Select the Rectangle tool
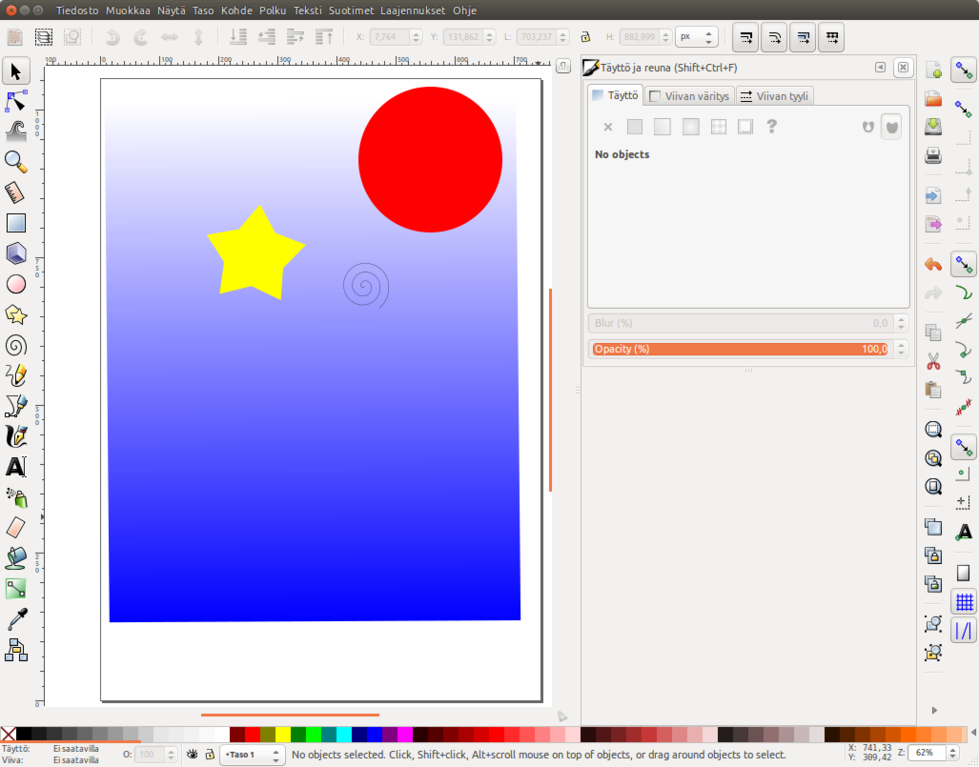 [16, 223]
